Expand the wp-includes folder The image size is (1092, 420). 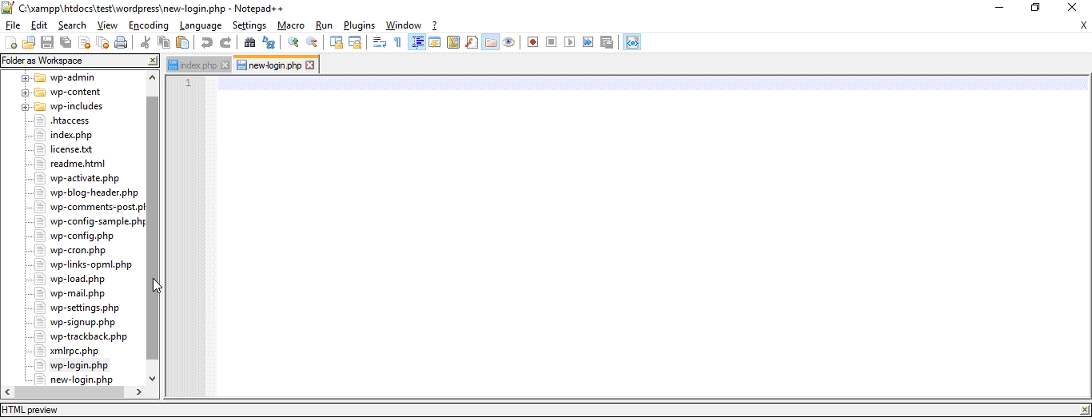pos(25,107)
